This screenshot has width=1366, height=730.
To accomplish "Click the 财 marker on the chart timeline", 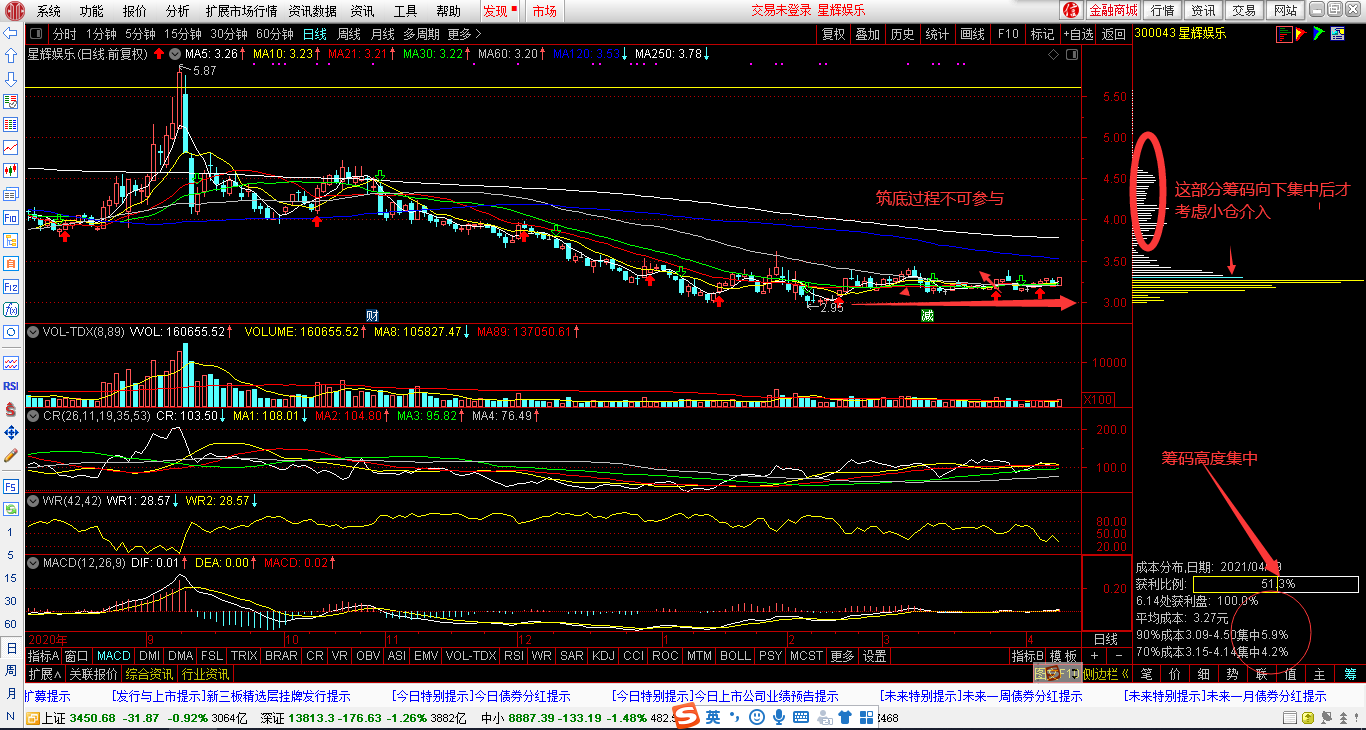I will click(x=372, y=316).
